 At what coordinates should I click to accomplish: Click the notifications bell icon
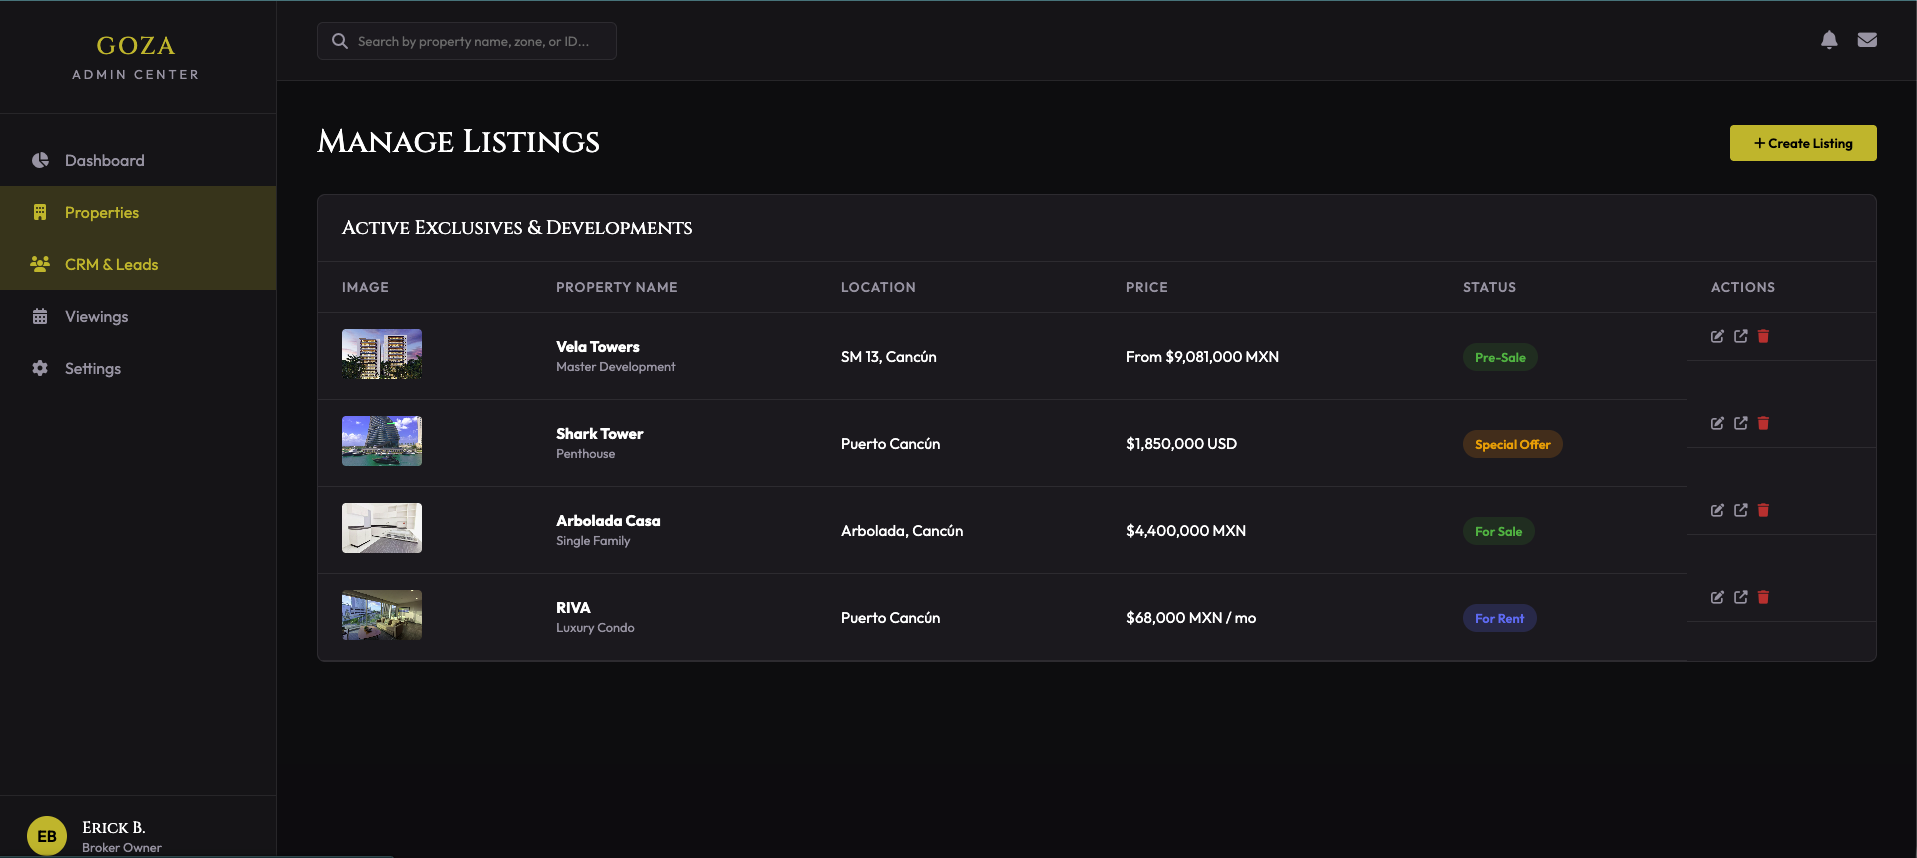click(x=1828, y=40)
